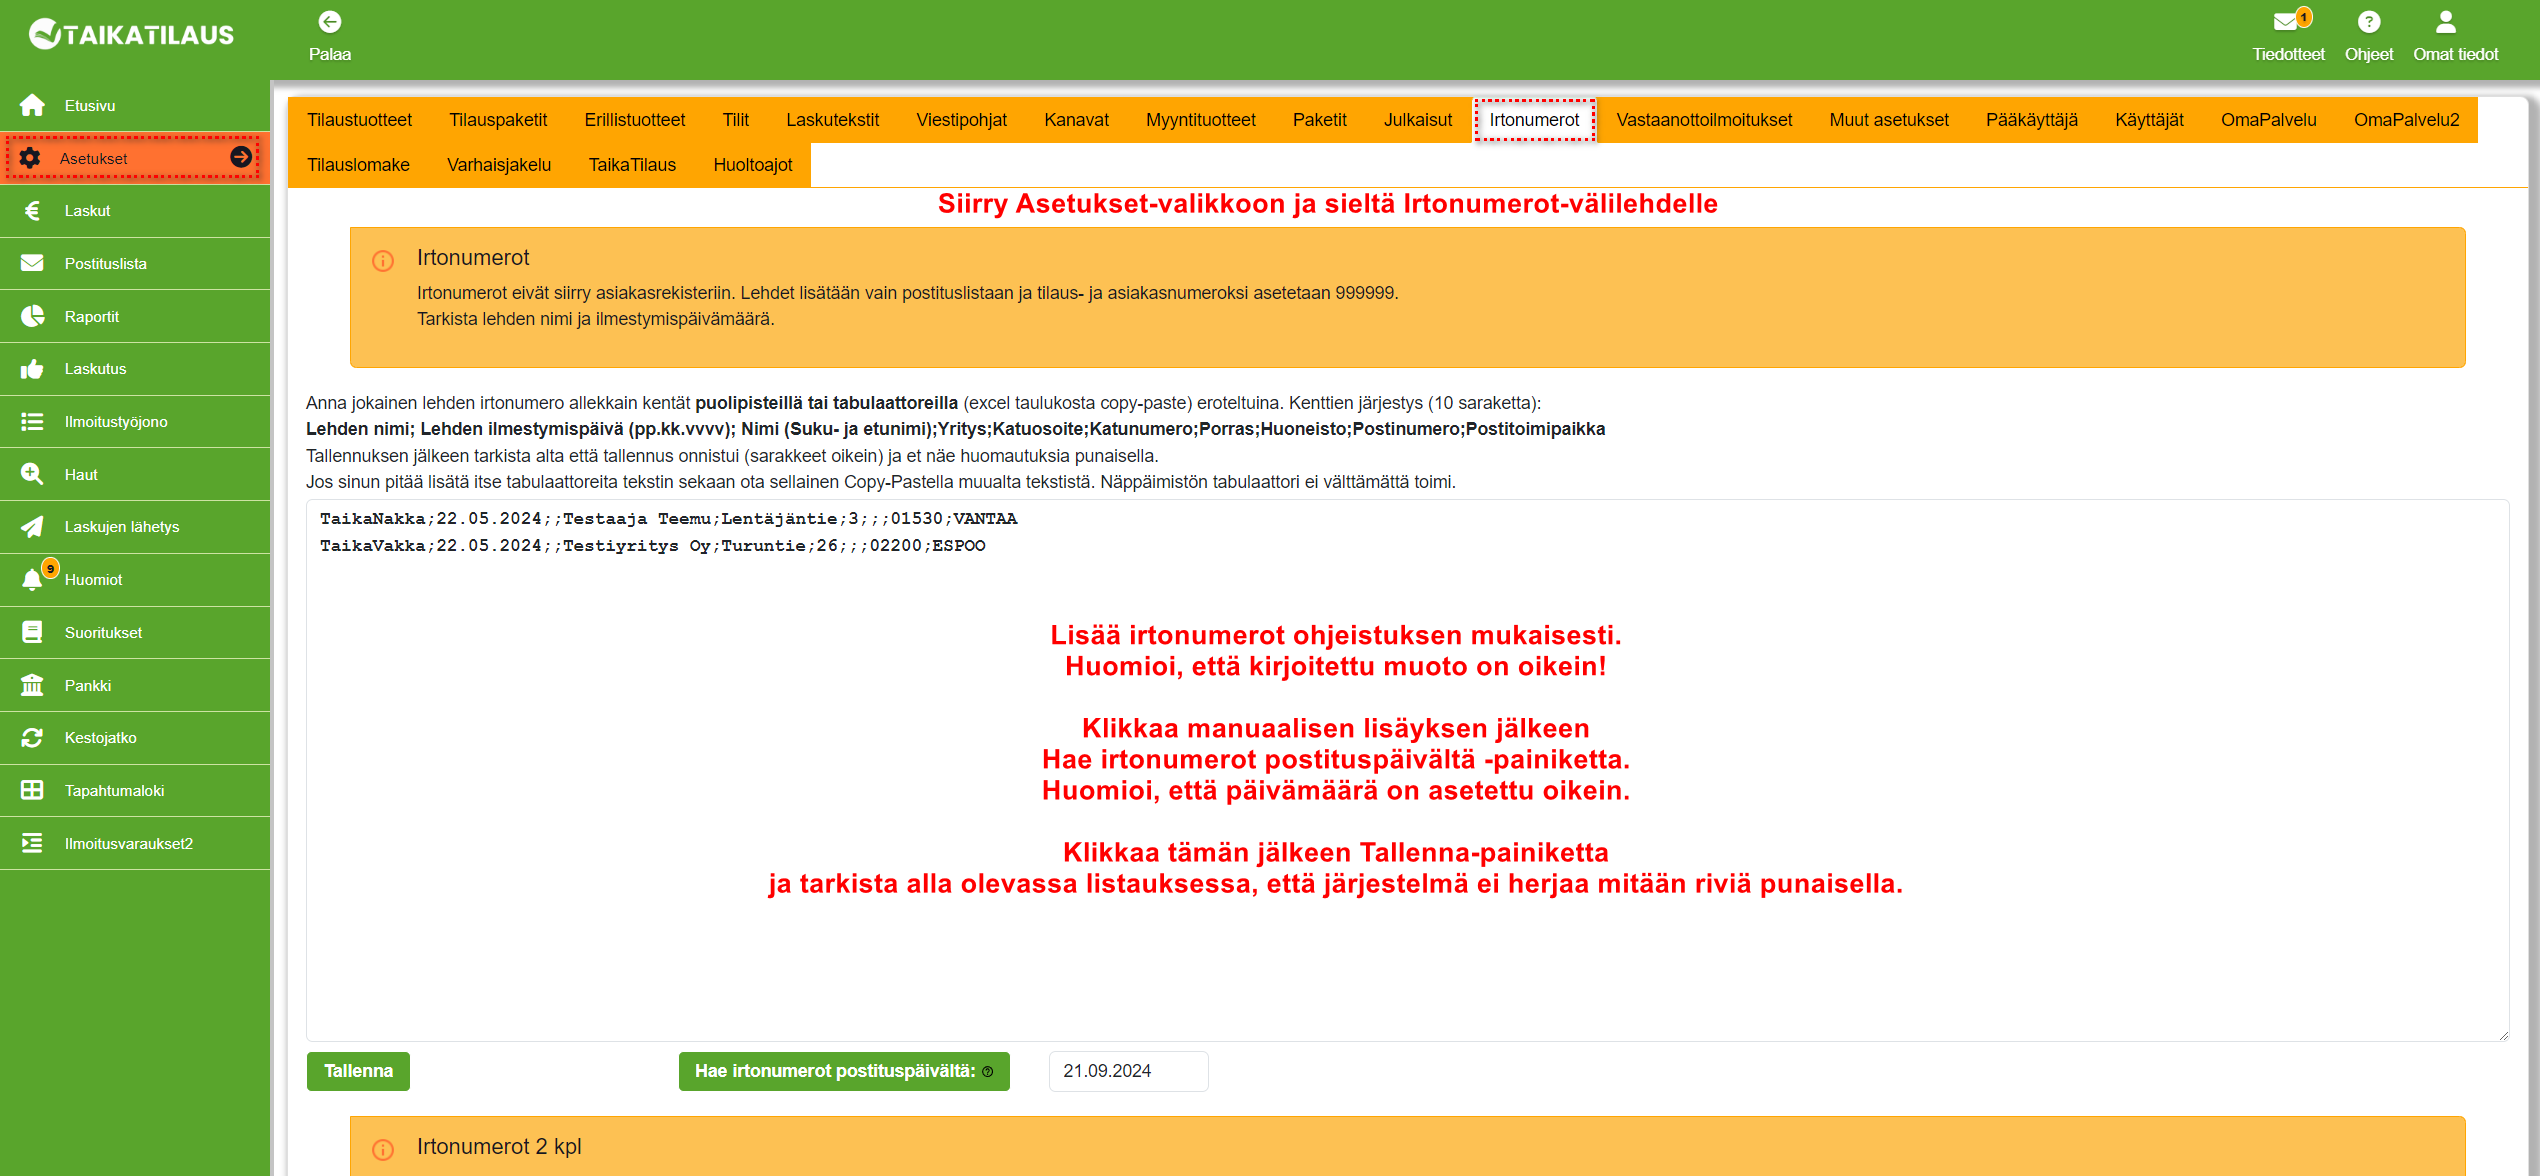The image size is (2540, 1176).
Task: Click the Tallenna button
Action: (358, 1071)
